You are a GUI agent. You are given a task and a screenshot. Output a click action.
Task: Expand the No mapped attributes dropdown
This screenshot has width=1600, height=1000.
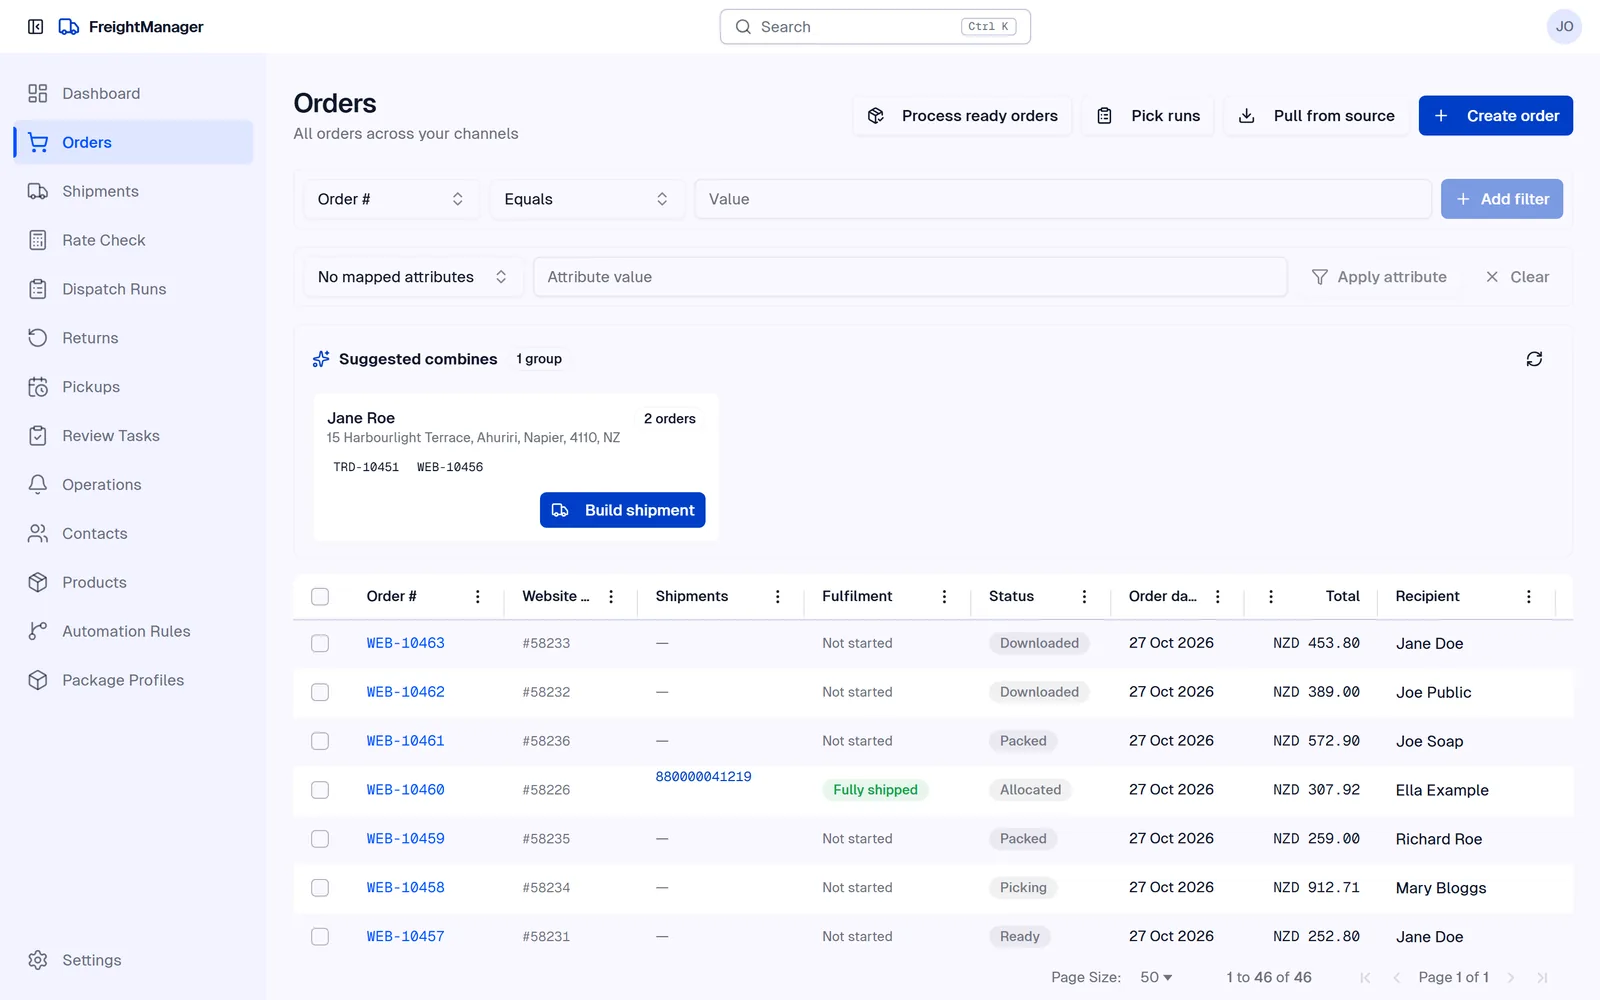[x=413, y=277]
